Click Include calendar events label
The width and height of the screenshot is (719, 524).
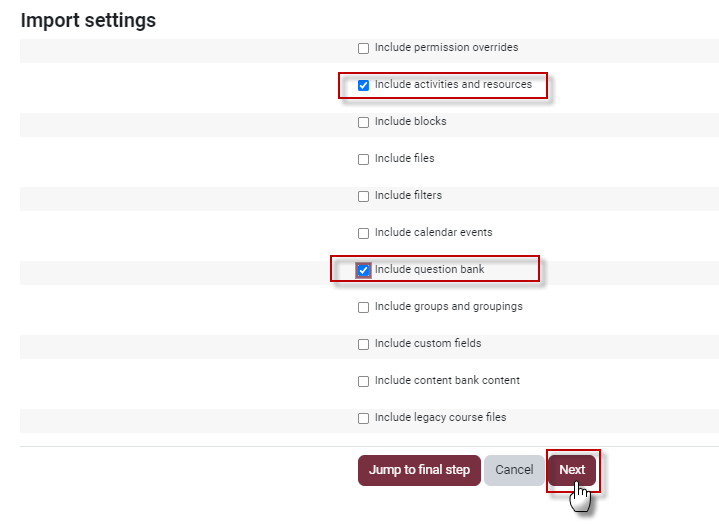point(433,232)
